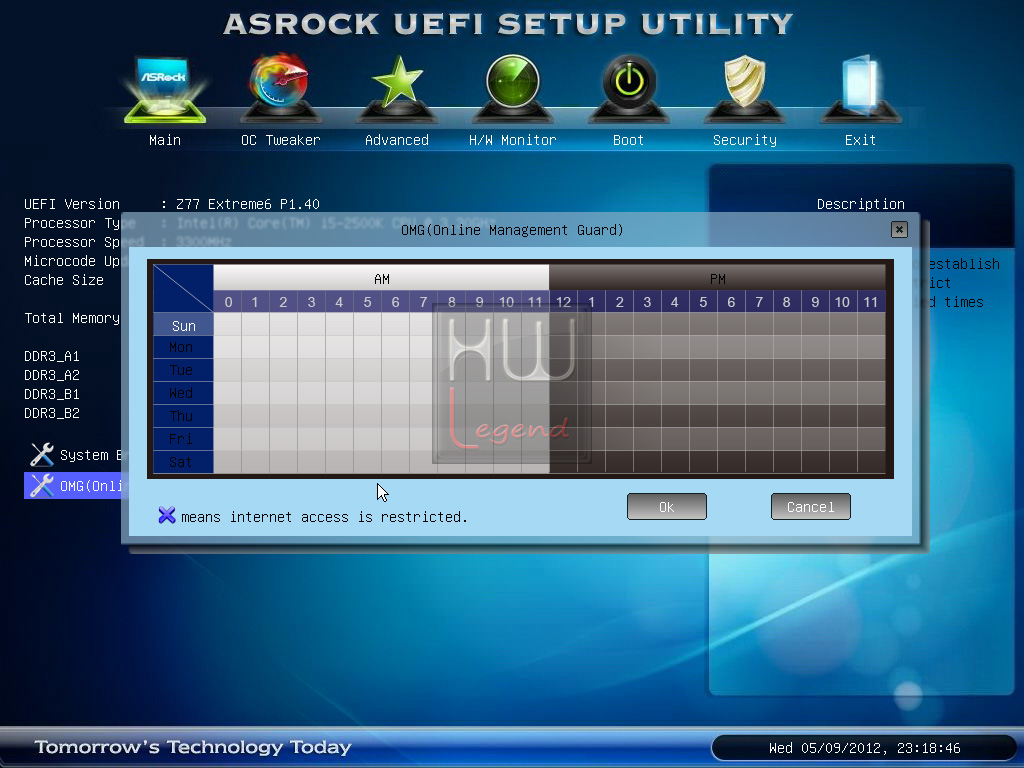
Task: Open the OC Tweaker speedometer icon
Action: [280, 89]
